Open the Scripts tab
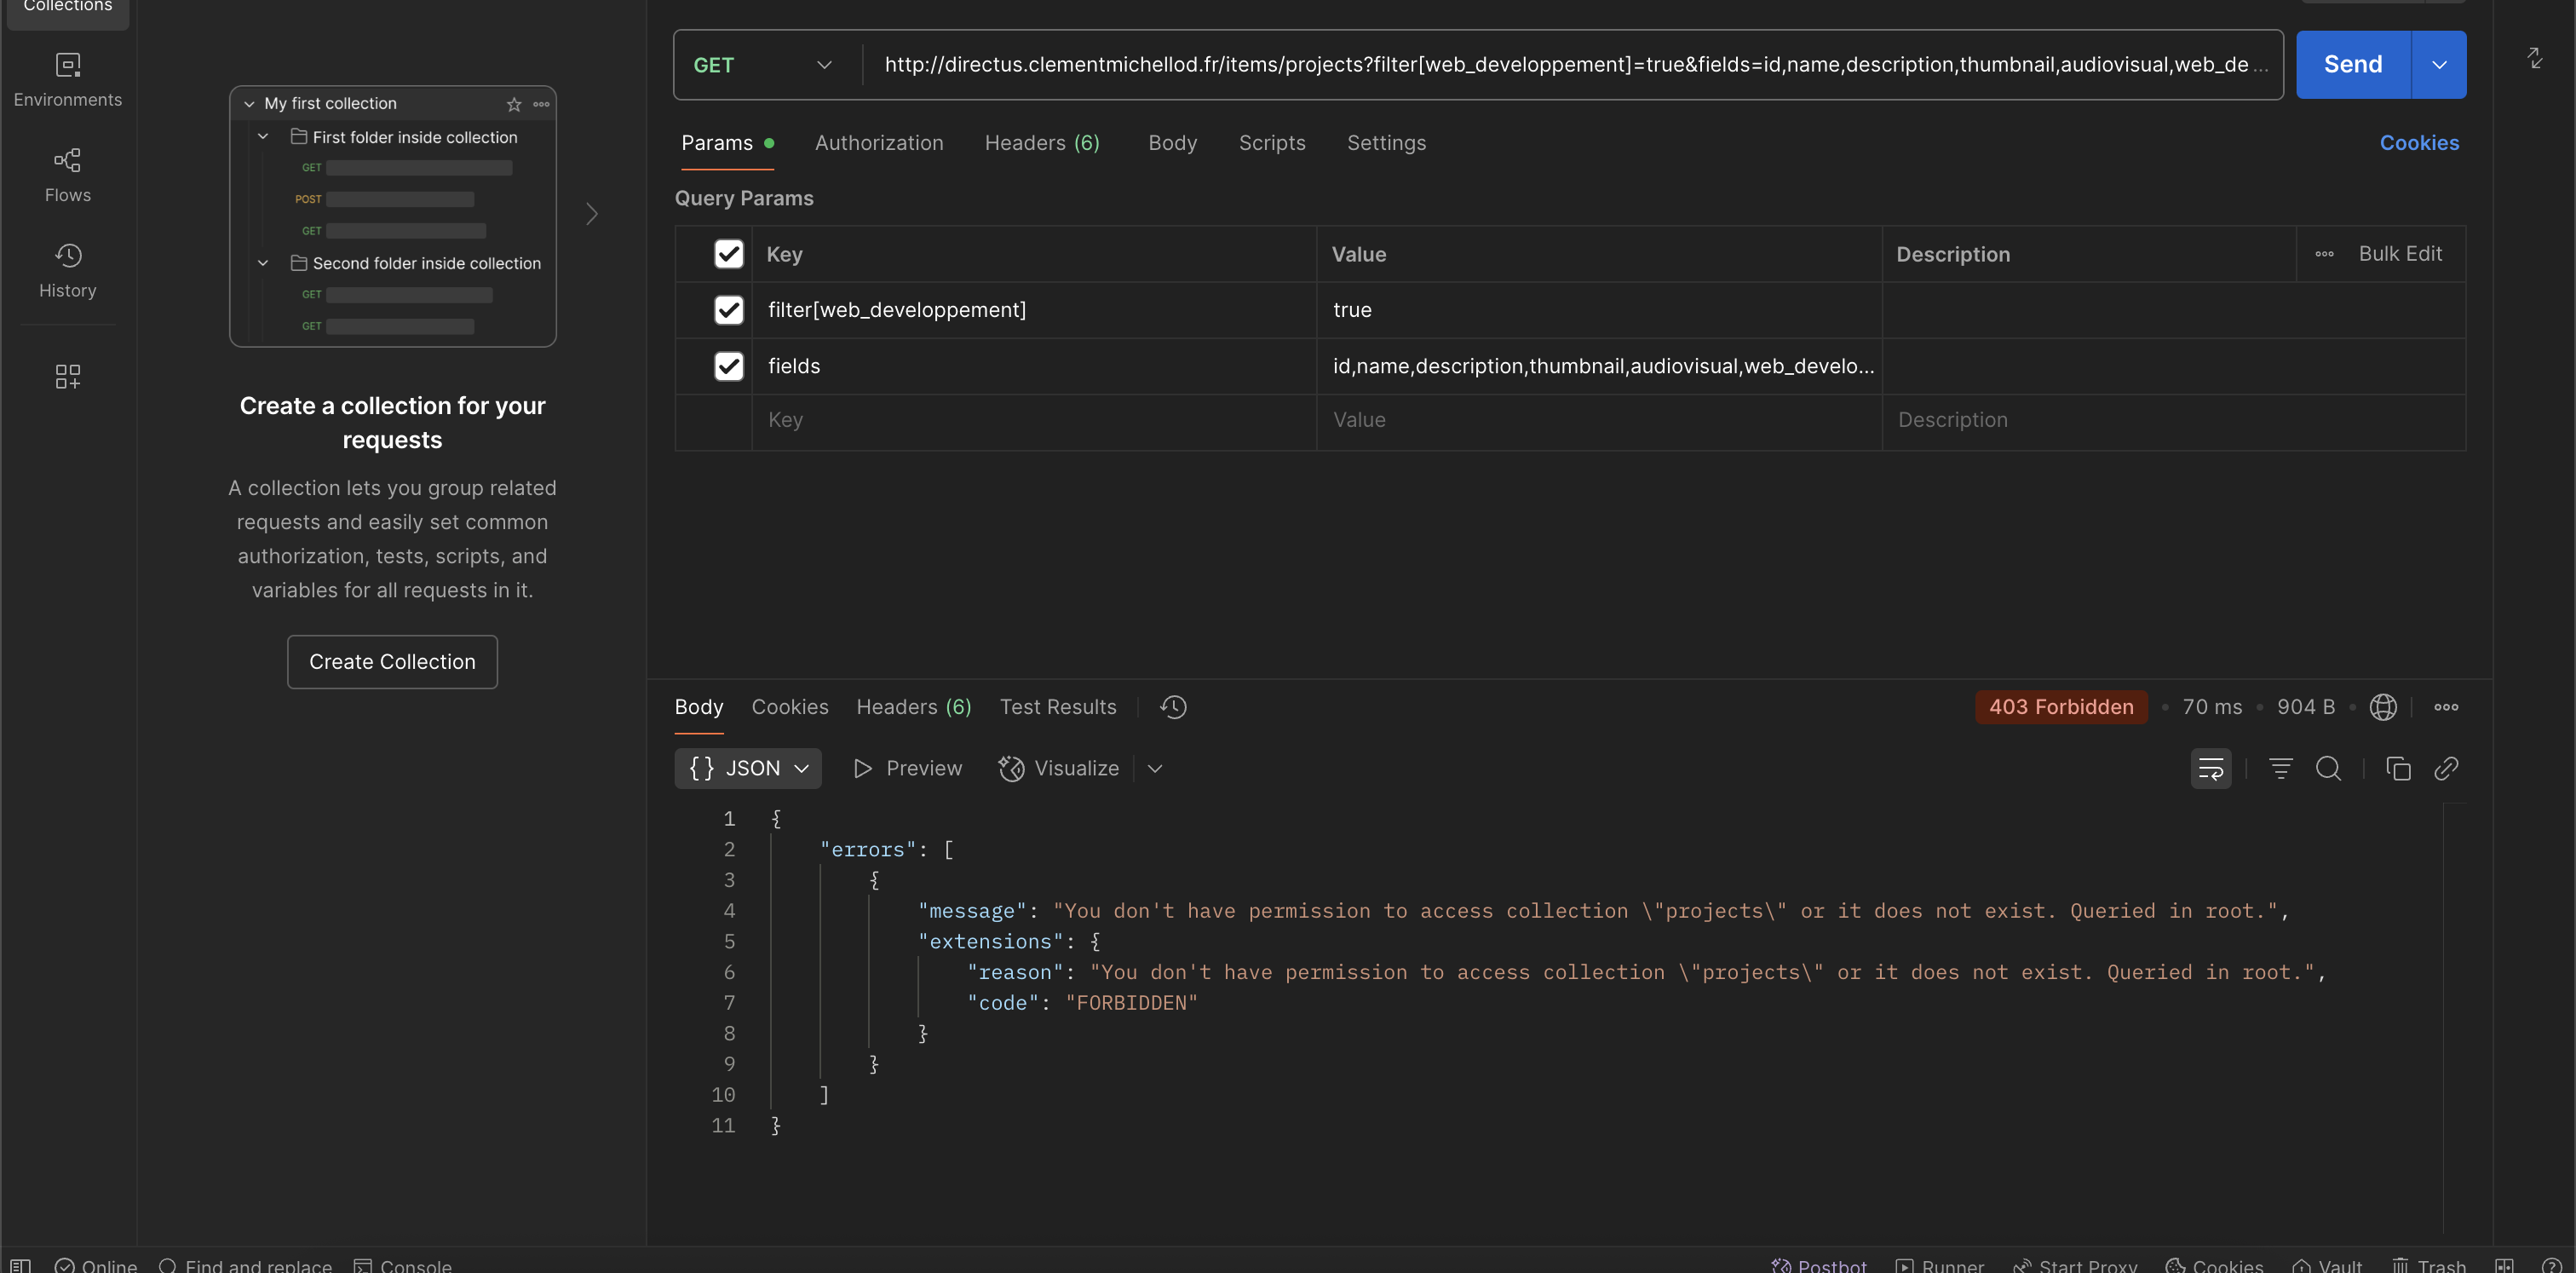 (x=1272, y=143)
